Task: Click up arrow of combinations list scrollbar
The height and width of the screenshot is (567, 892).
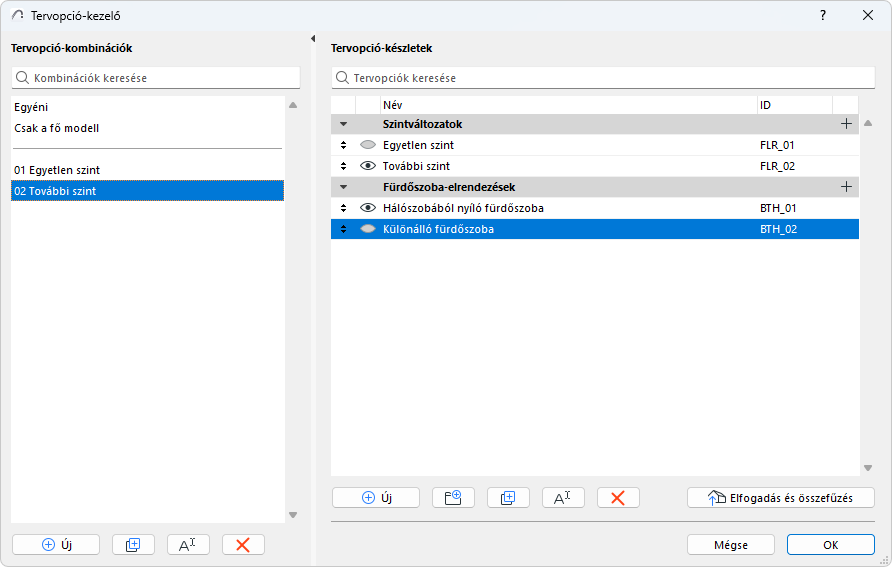Action: click(x=293, y=105)
